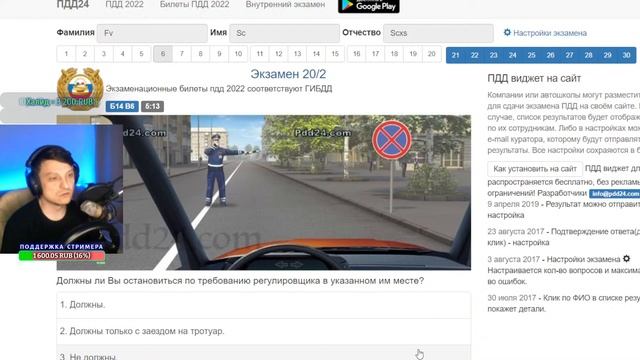The image size is (640, 360).
Task: Go to question 3
Action: coord(104,54)
